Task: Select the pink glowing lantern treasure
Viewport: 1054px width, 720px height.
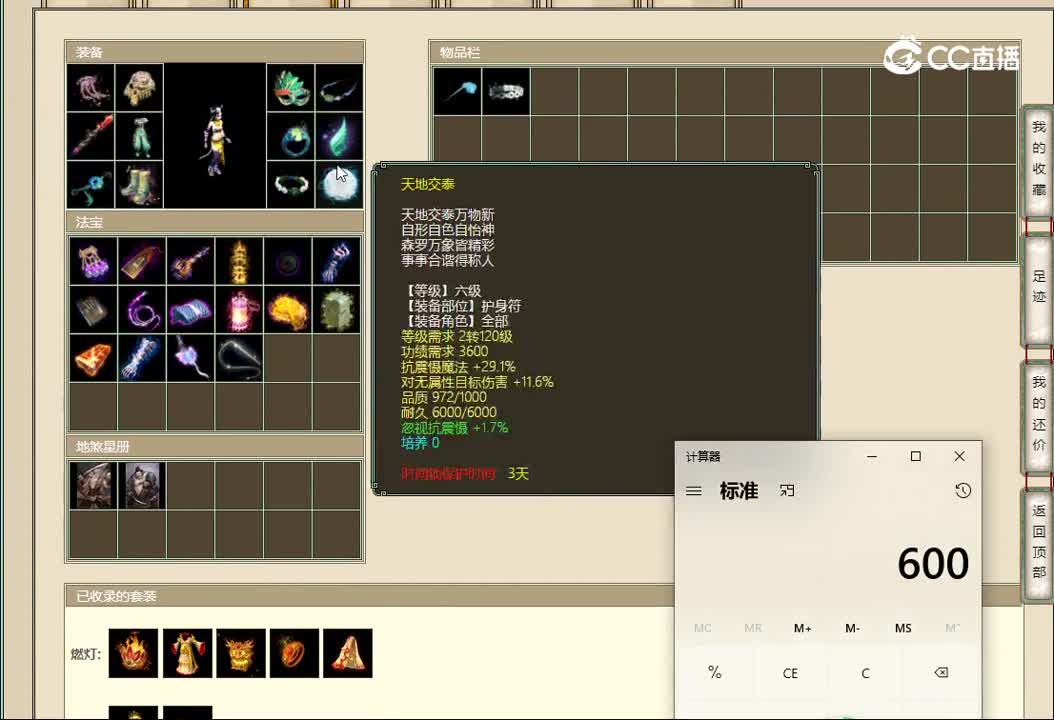Action: coord(239,309)
